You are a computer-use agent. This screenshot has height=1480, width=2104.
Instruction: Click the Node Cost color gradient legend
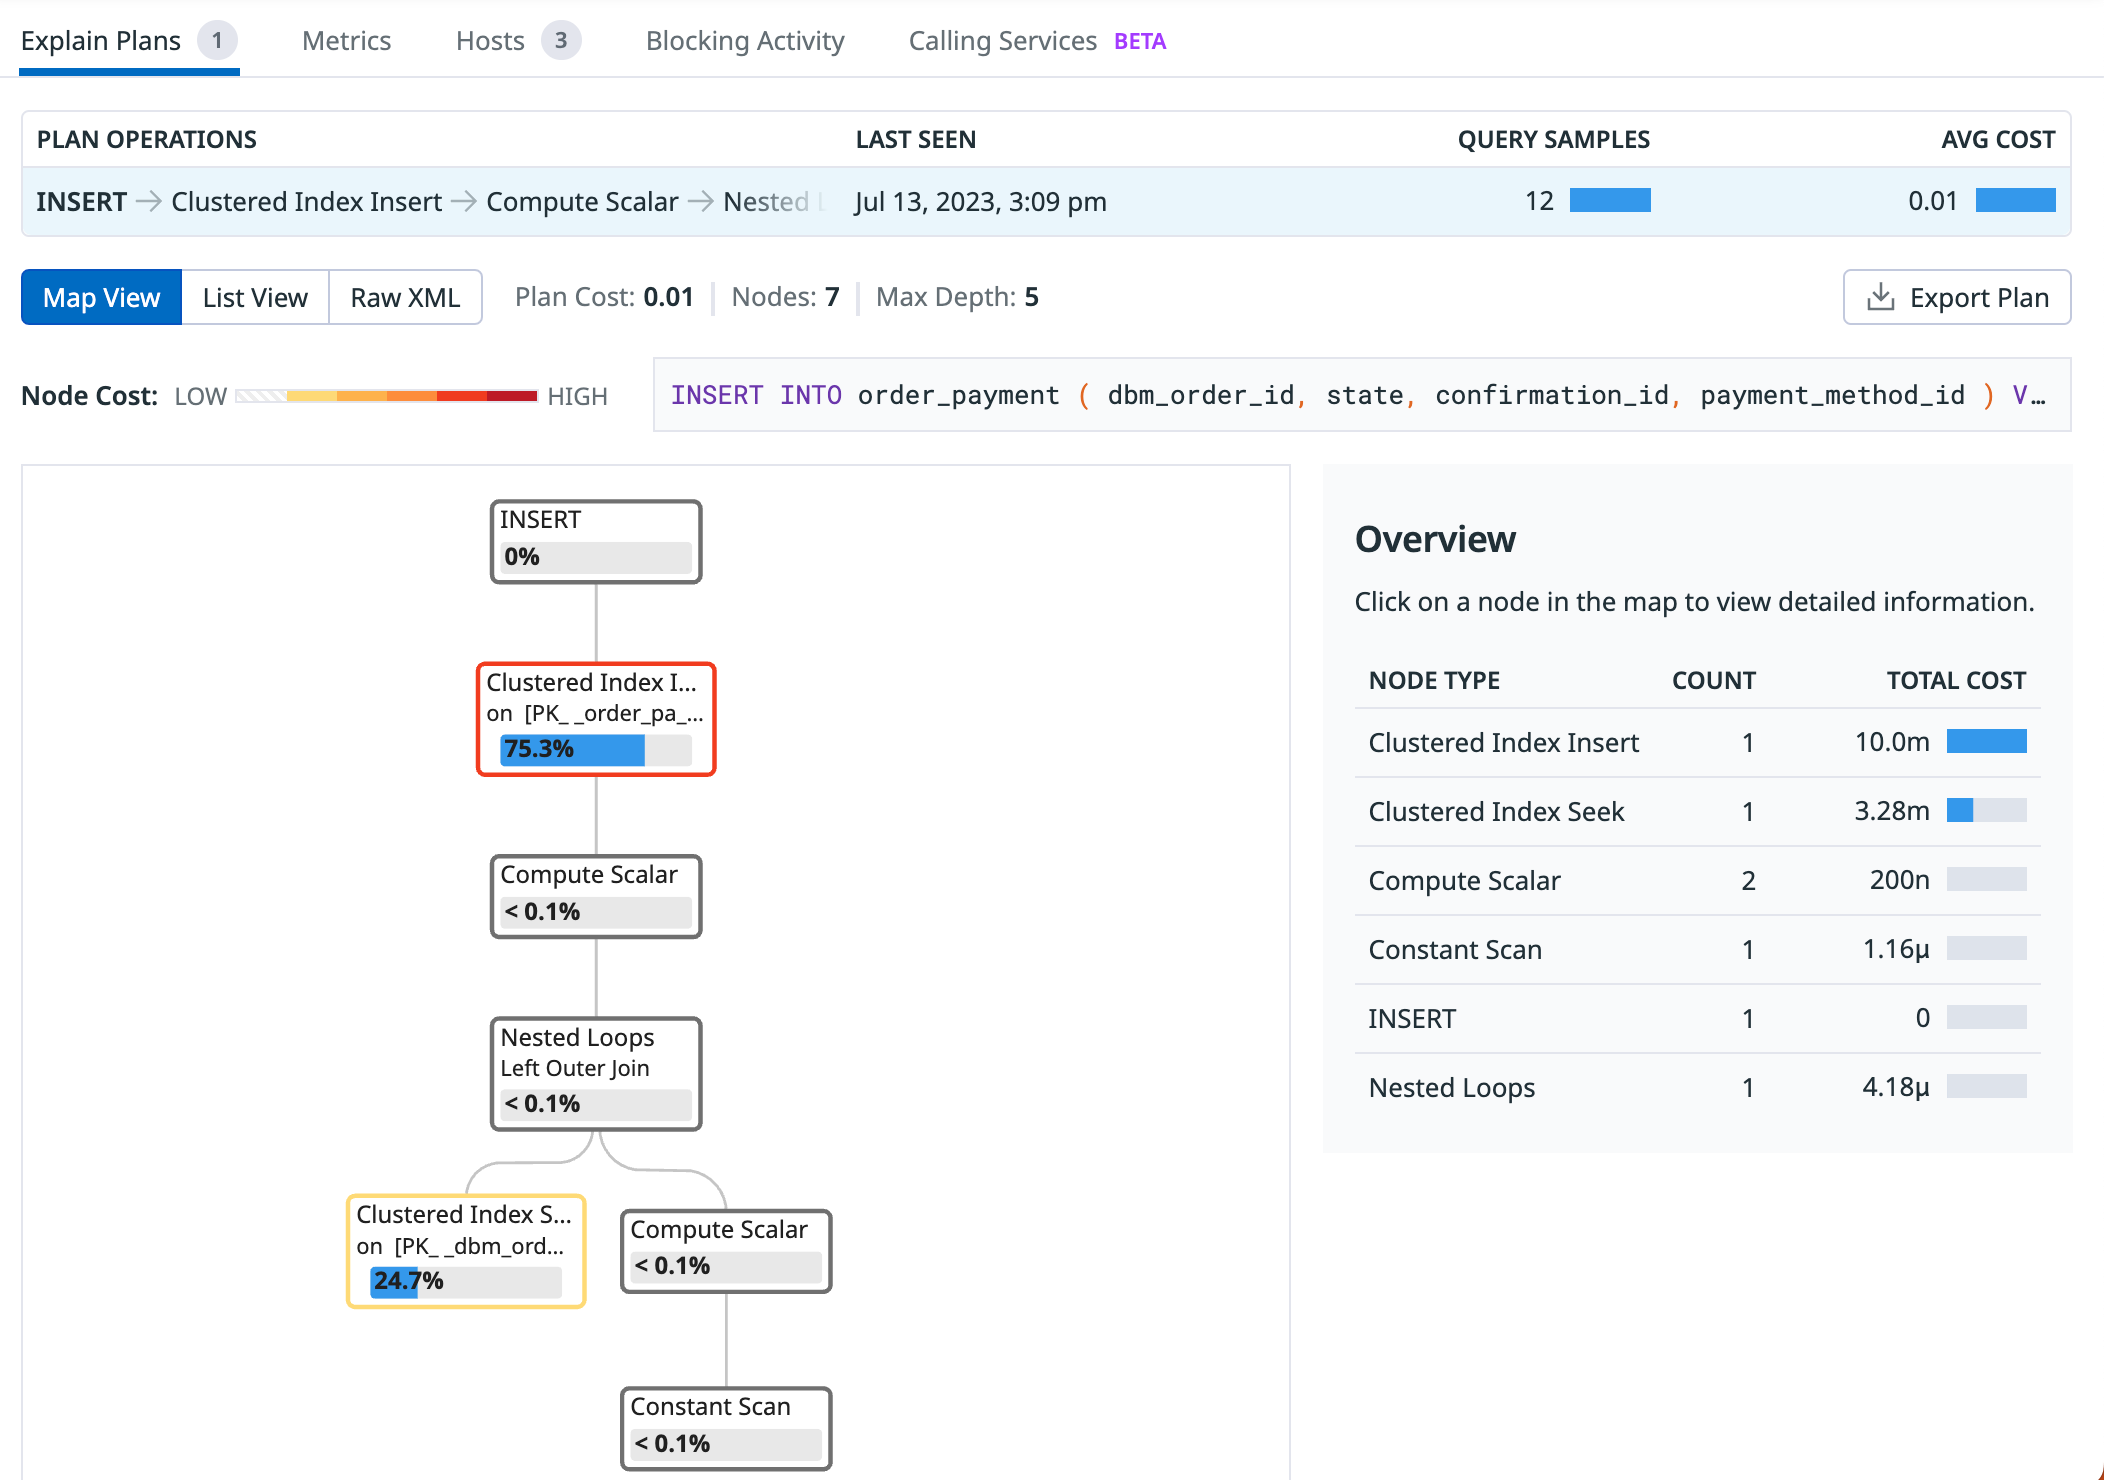(386, 396)
